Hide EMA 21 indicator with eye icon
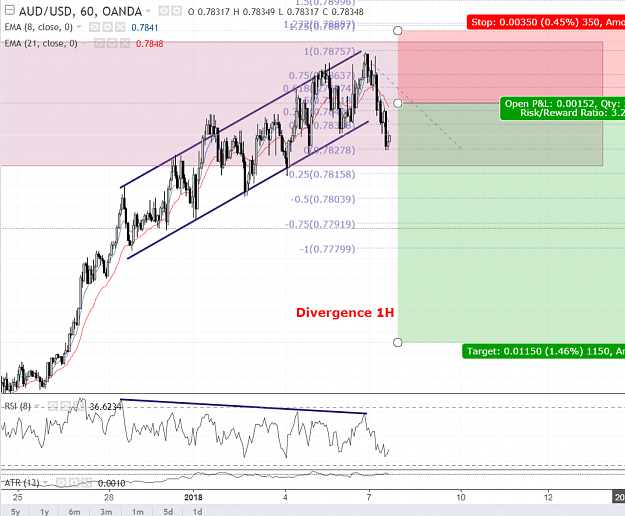The image size is (625, 516). click(x=99, y=43)
